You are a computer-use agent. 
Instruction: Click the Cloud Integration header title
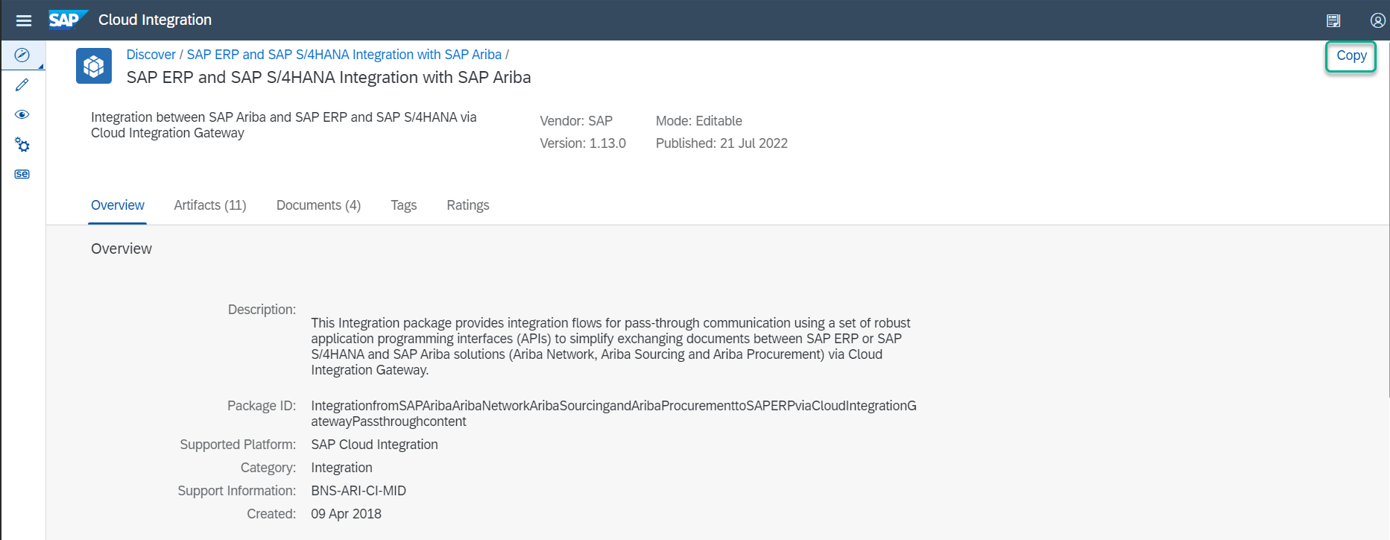click(155, 20)
